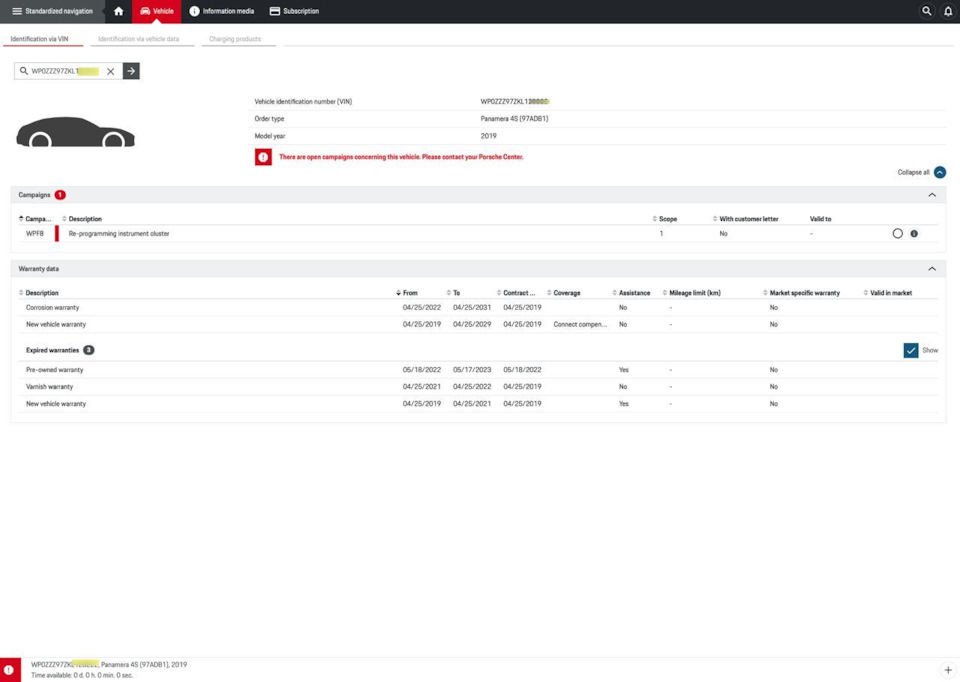
Task: Sort warranty by Mileage limit (km) column
Action: coord(691,293)
